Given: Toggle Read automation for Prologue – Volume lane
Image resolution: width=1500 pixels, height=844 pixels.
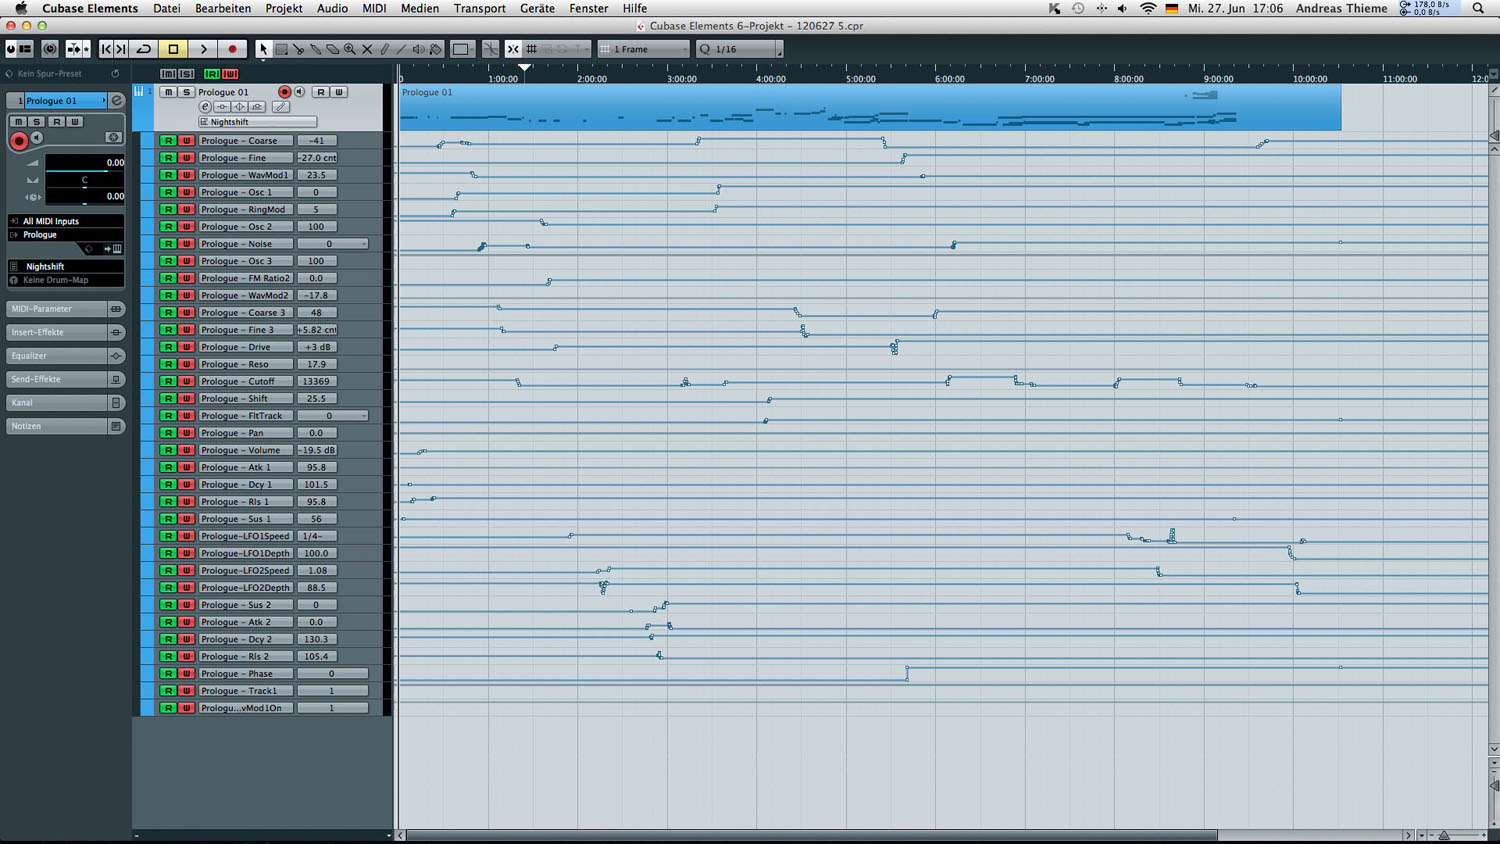Looking at the screenshot, I should pos(168,450).
